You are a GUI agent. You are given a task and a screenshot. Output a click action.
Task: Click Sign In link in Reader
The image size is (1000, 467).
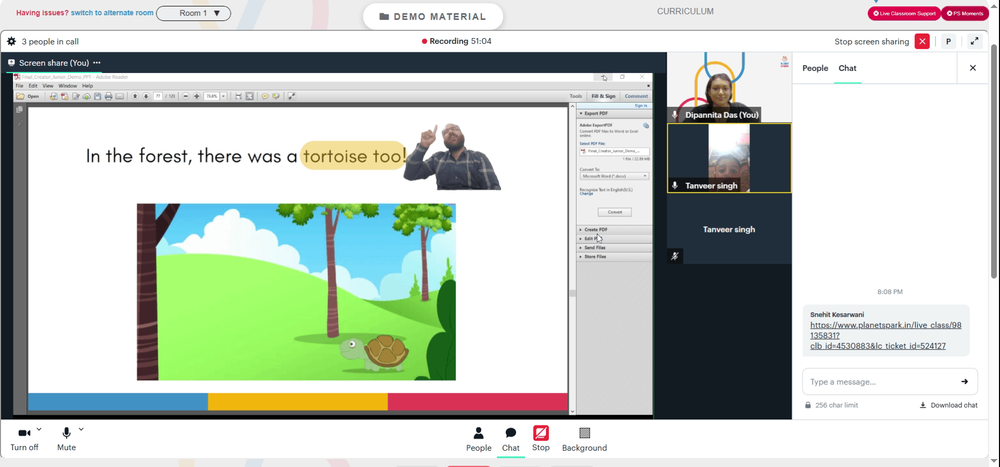[x=641, y=105]
